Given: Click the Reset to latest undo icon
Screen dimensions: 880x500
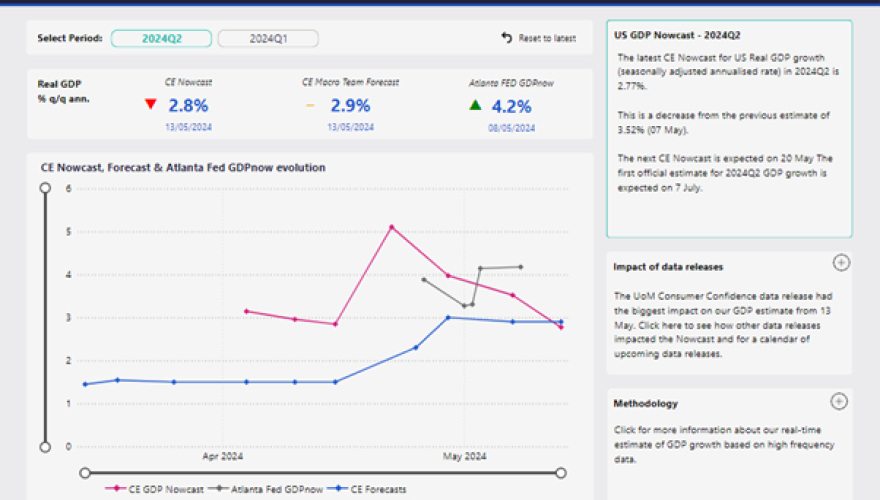Looking at the screenshot, I should (x=507, y=38).
